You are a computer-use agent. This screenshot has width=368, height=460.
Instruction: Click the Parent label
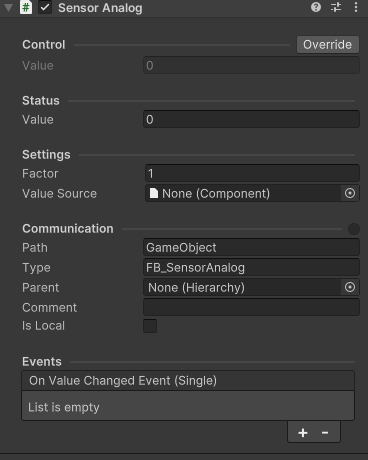click(x=40, y=287)
